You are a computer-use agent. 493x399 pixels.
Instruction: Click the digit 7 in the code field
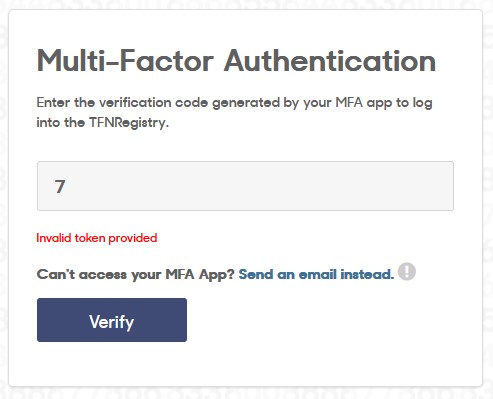coord(60,186)
